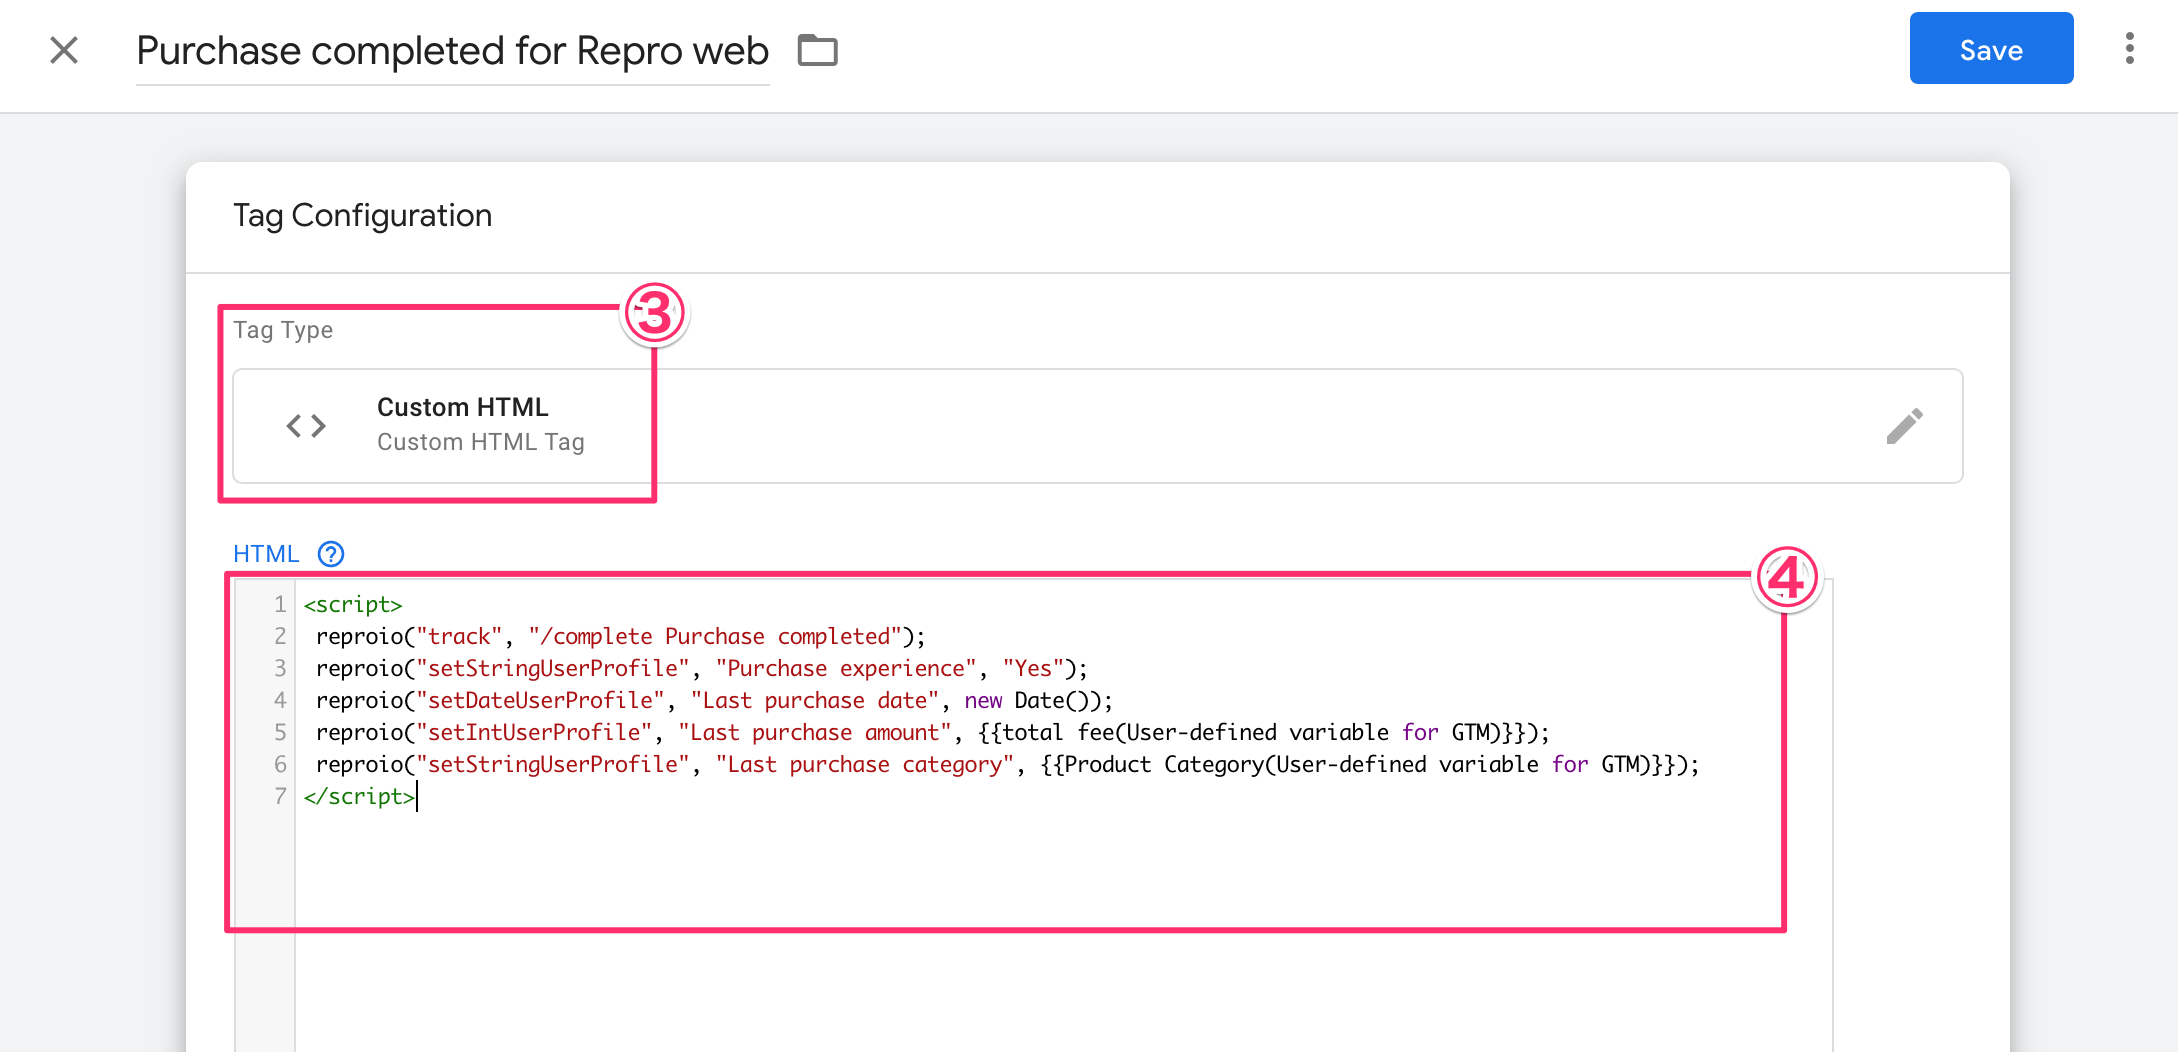Screen dimensions: 2178x1052
Task: Click the Tag Type label
Action: tap(283, 330)
